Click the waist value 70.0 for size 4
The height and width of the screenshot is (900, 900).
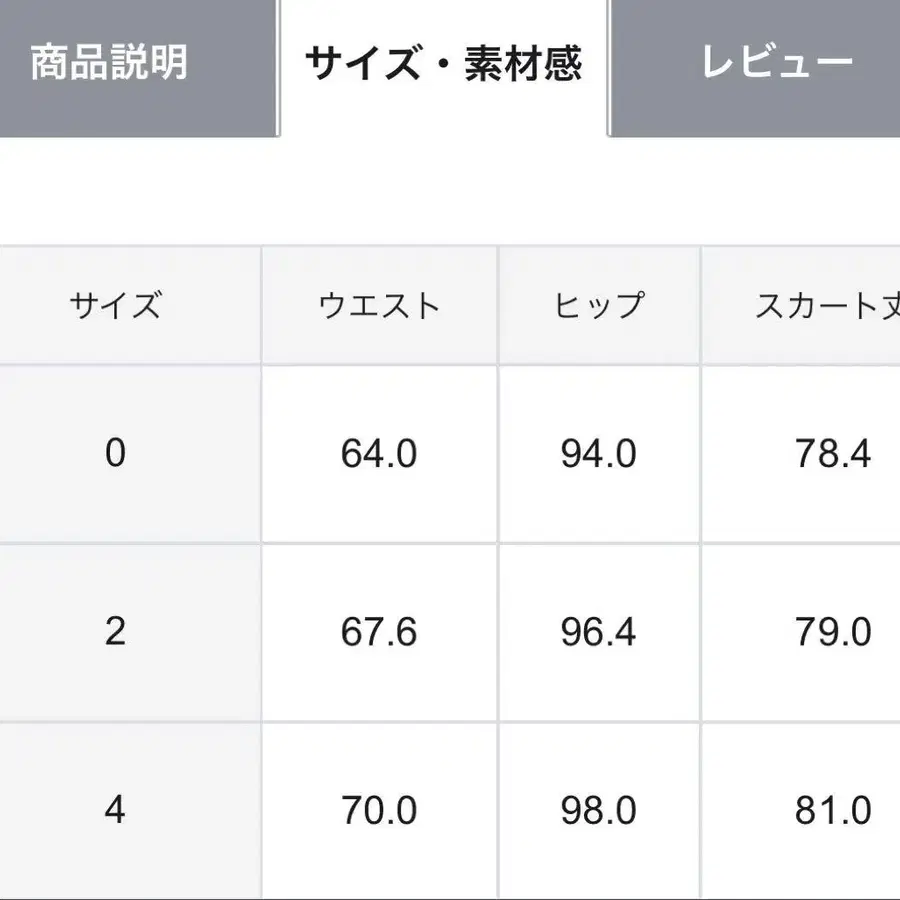point(378,812)
